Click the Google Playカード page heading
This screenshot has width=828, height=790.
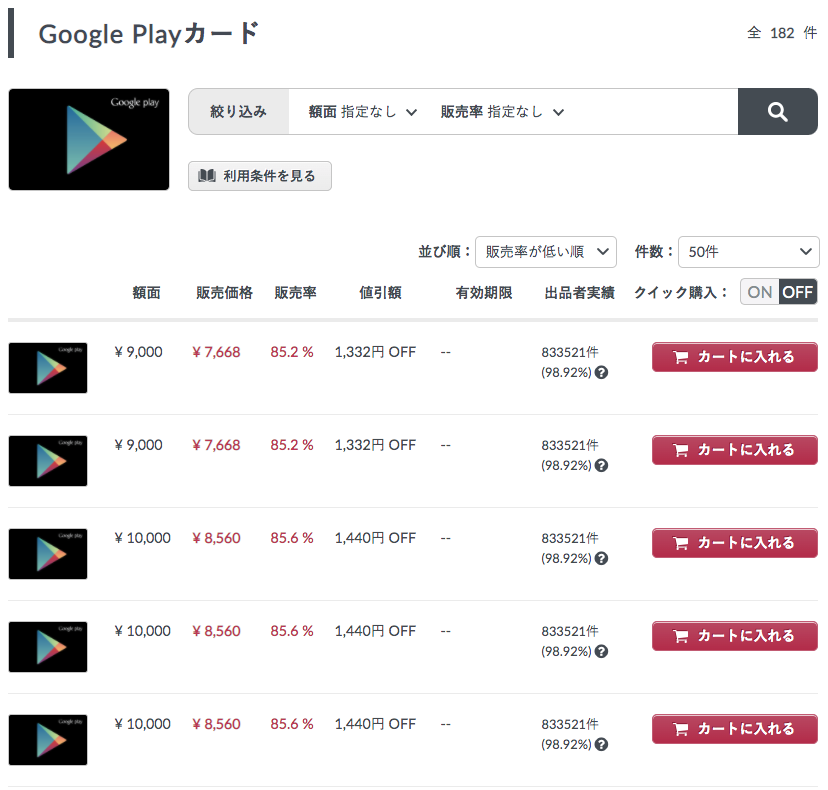149,34
